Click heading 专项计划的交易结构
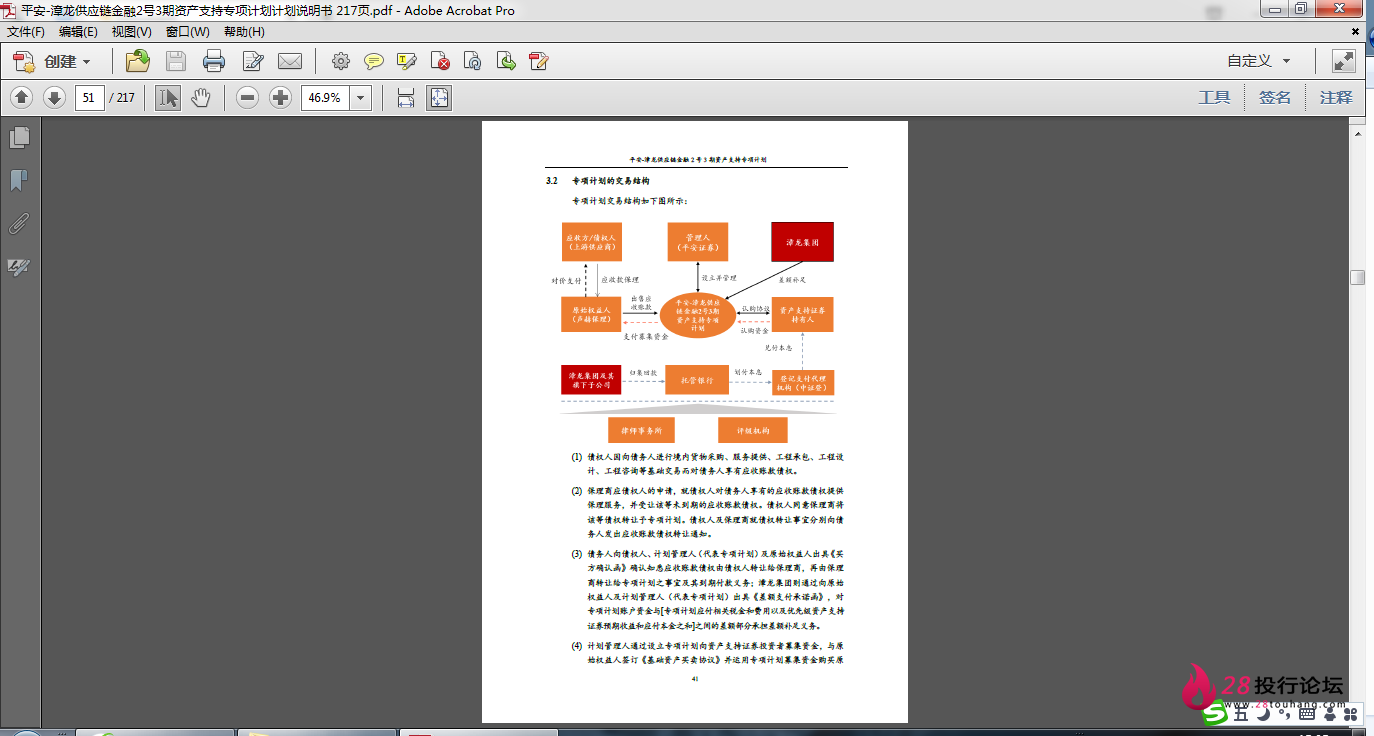The width and height of the screenshot is (1374, 736). 611,182
